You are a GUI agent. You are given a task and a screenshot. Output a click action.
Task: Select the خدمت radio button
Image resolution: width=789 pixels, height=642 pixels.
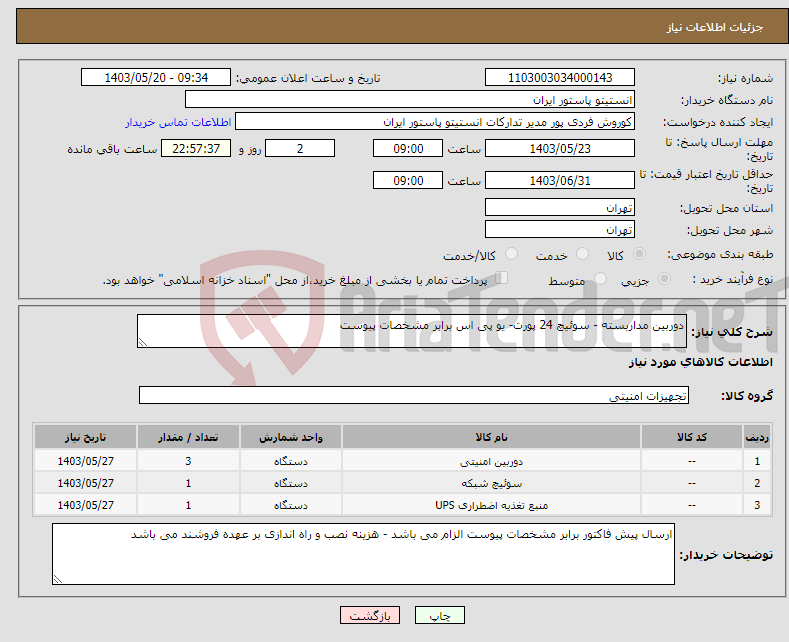pos(582,254)
